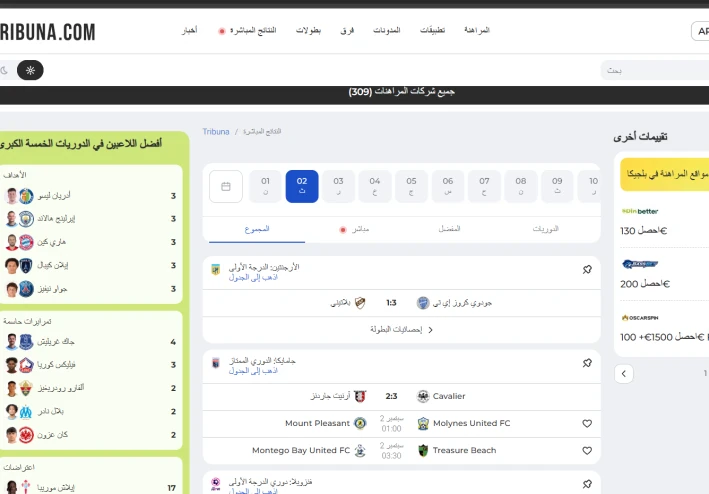
Task: Open المدونات blogs menu
Action: point(387,30)
